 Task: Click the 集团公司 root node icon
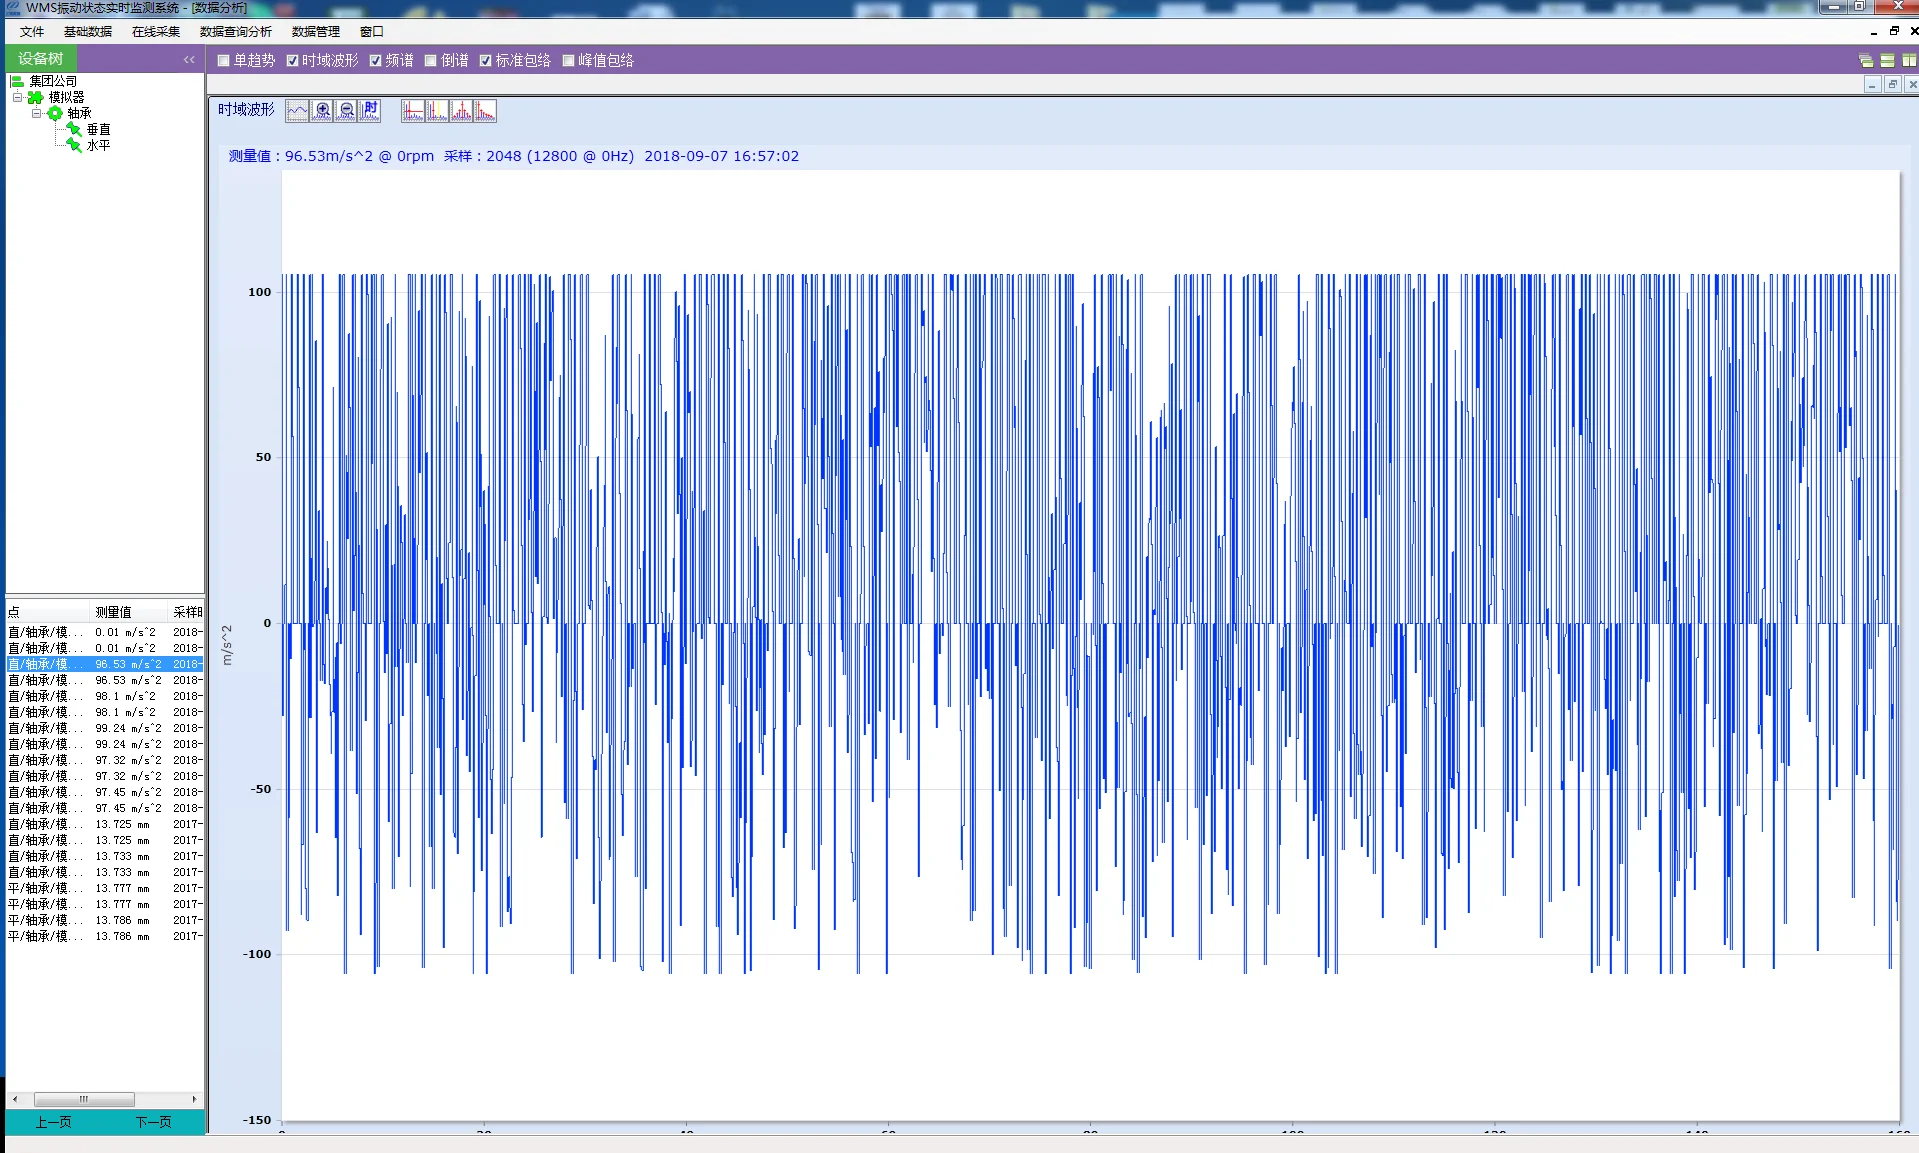[x=17, y=81]
